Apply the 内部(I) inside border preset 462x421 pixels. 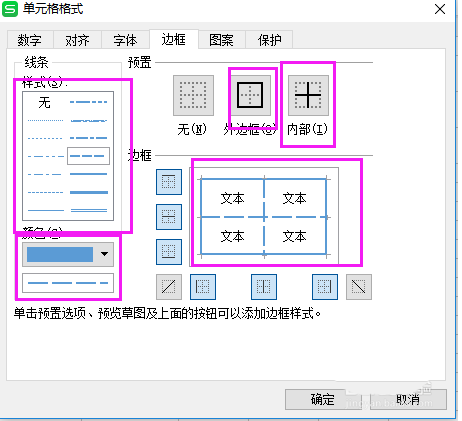[308, 95]
